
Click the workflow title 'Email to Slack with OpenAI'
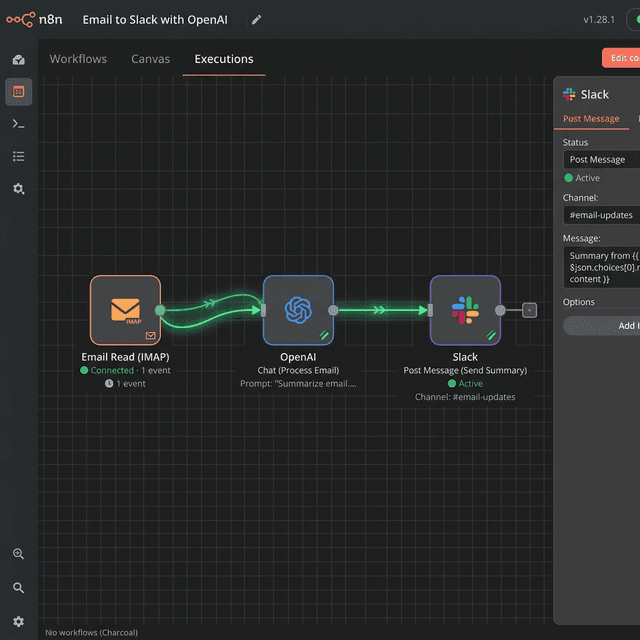pyautogui.click(x=155, y=20)
